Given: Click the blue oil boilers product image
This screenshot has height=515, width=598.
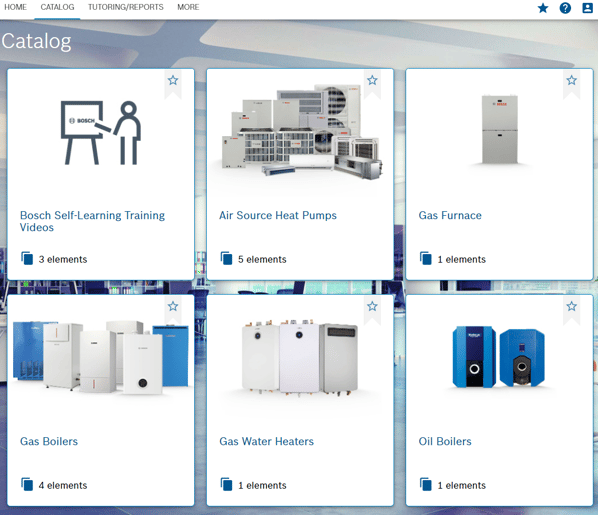Looking at the screenshot, I should pyautogui.click(x=499, y=357).
